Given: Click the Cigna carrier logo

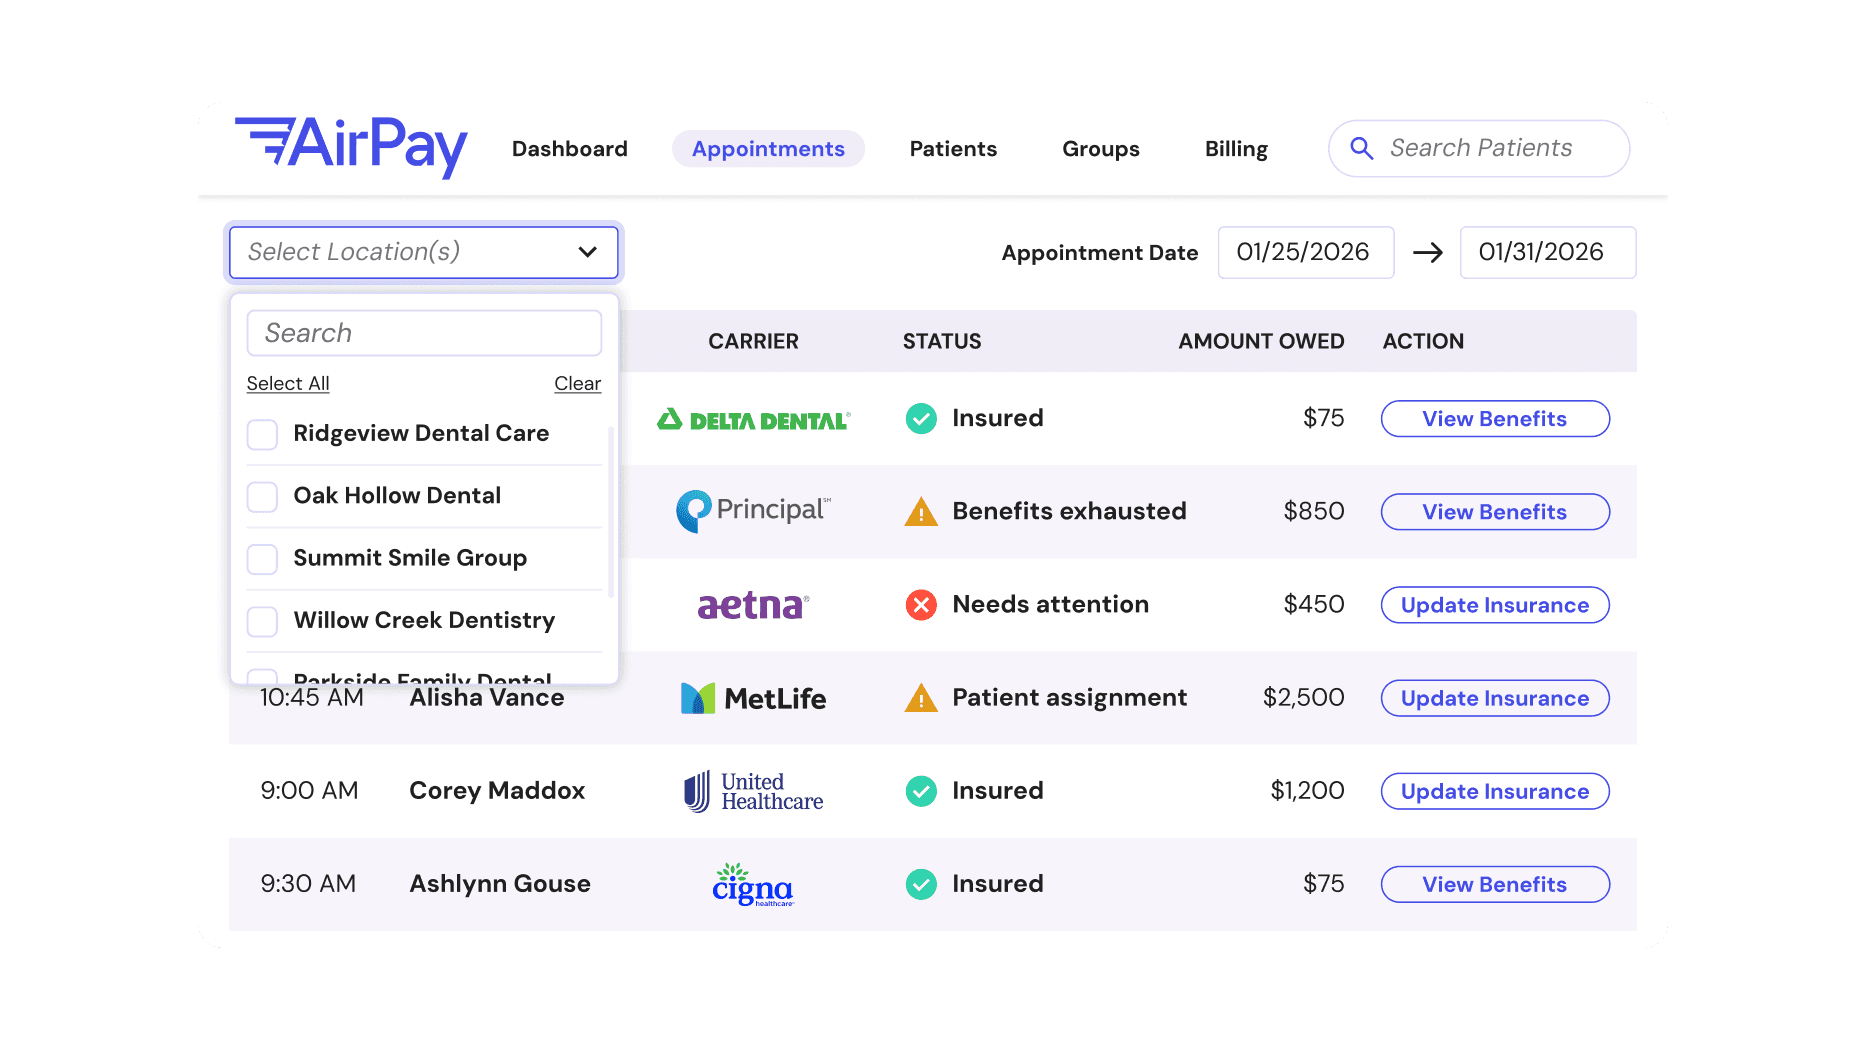Looking at the screenshot, I should click(x=754, y=884).
